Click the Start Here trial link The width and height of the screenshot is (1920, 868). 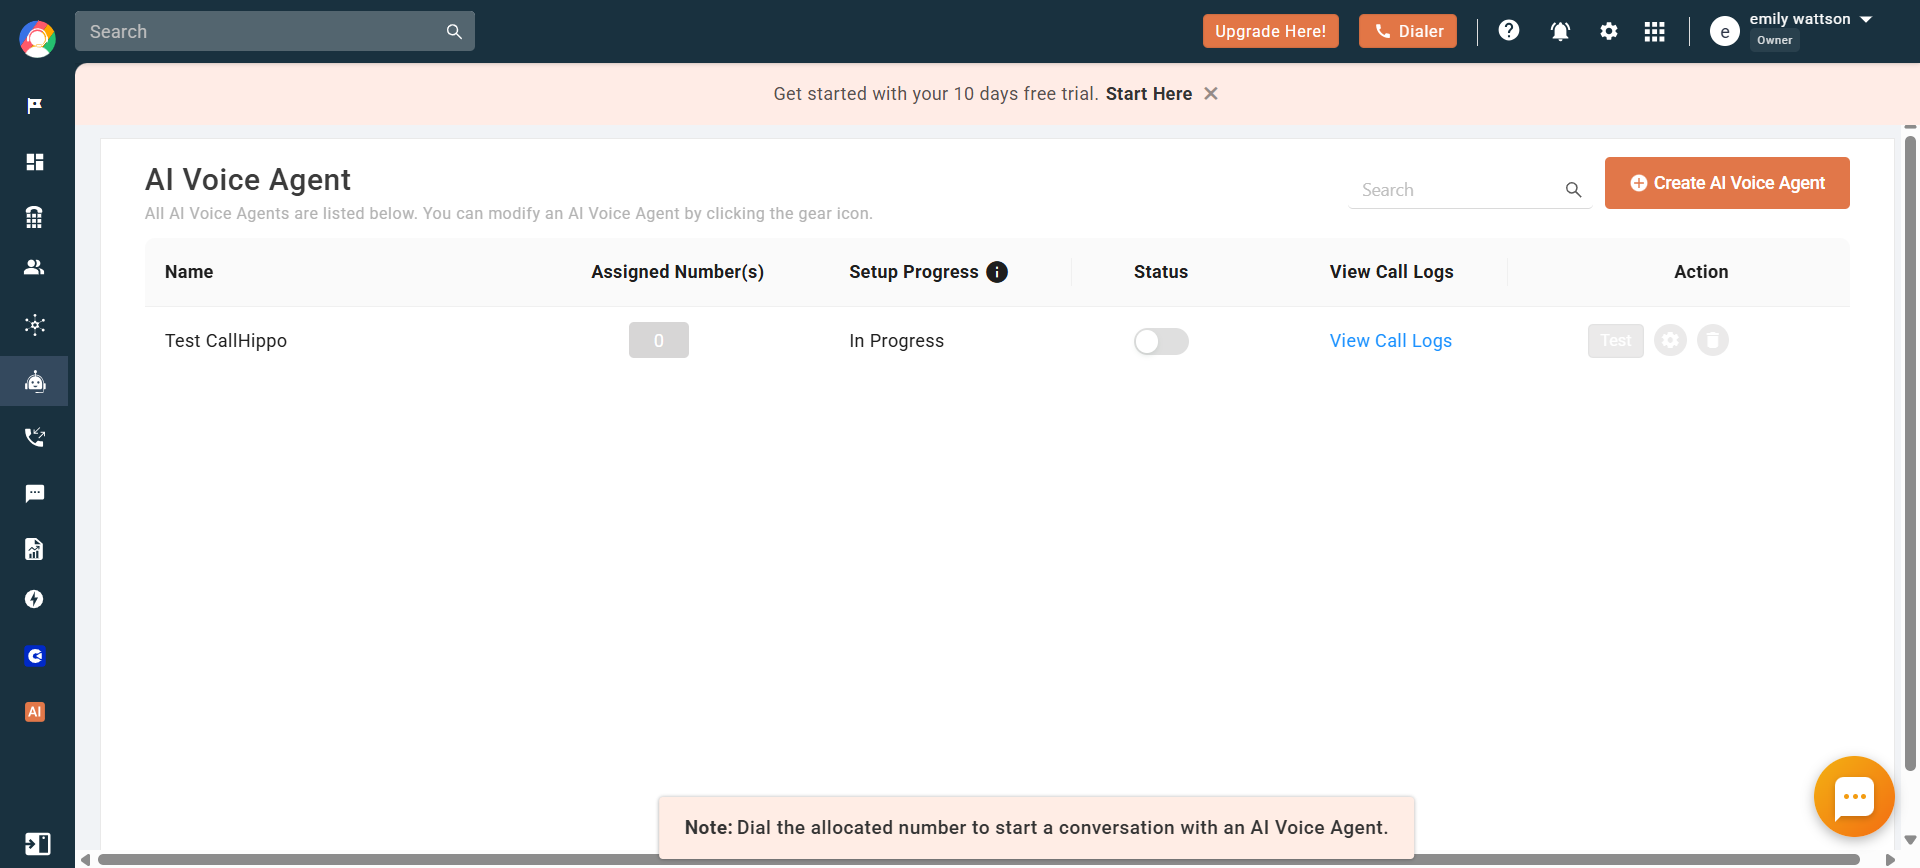(x=1149, y=94)
